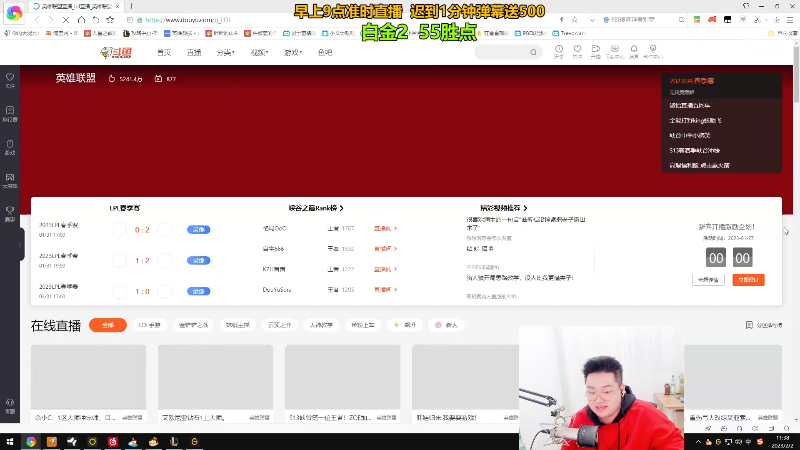Click the Douyu logo in header
The width and height of the screenshot is (800, 450).
[116, 52]
